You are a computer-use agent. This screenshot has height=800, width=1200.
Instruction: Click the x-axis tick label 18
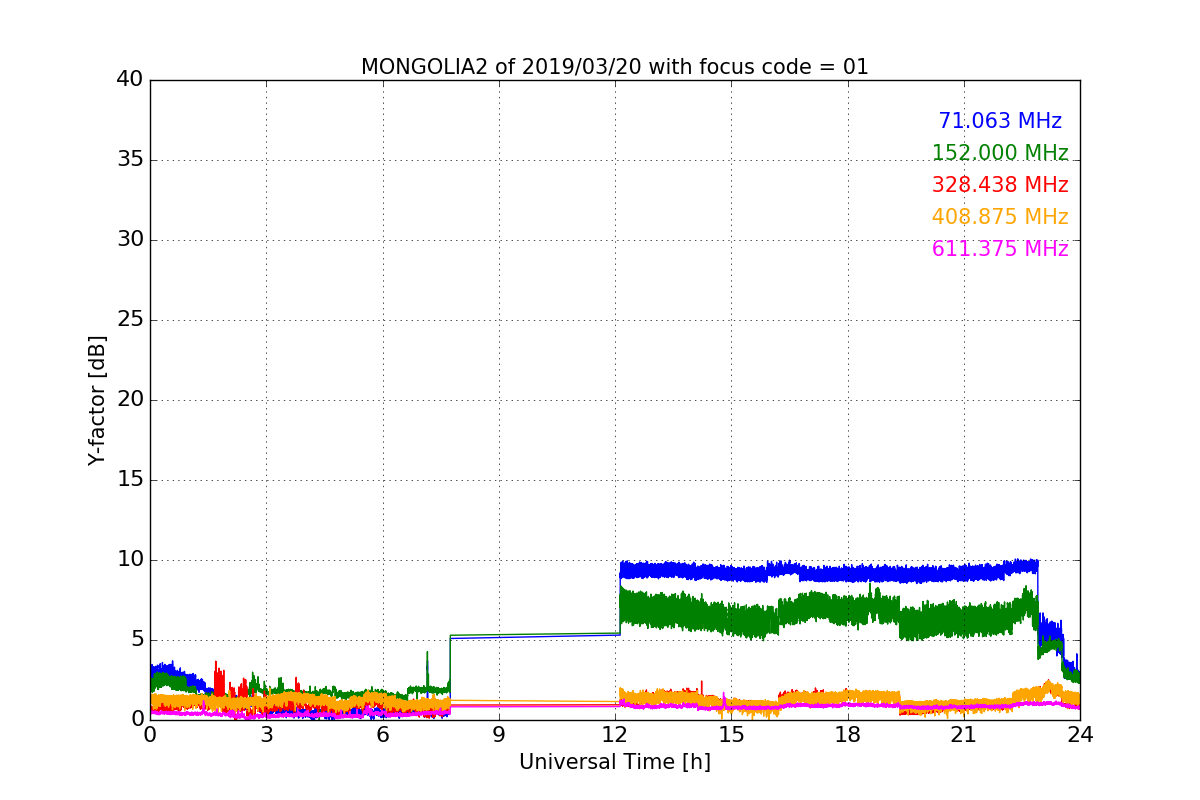point(848,735)
